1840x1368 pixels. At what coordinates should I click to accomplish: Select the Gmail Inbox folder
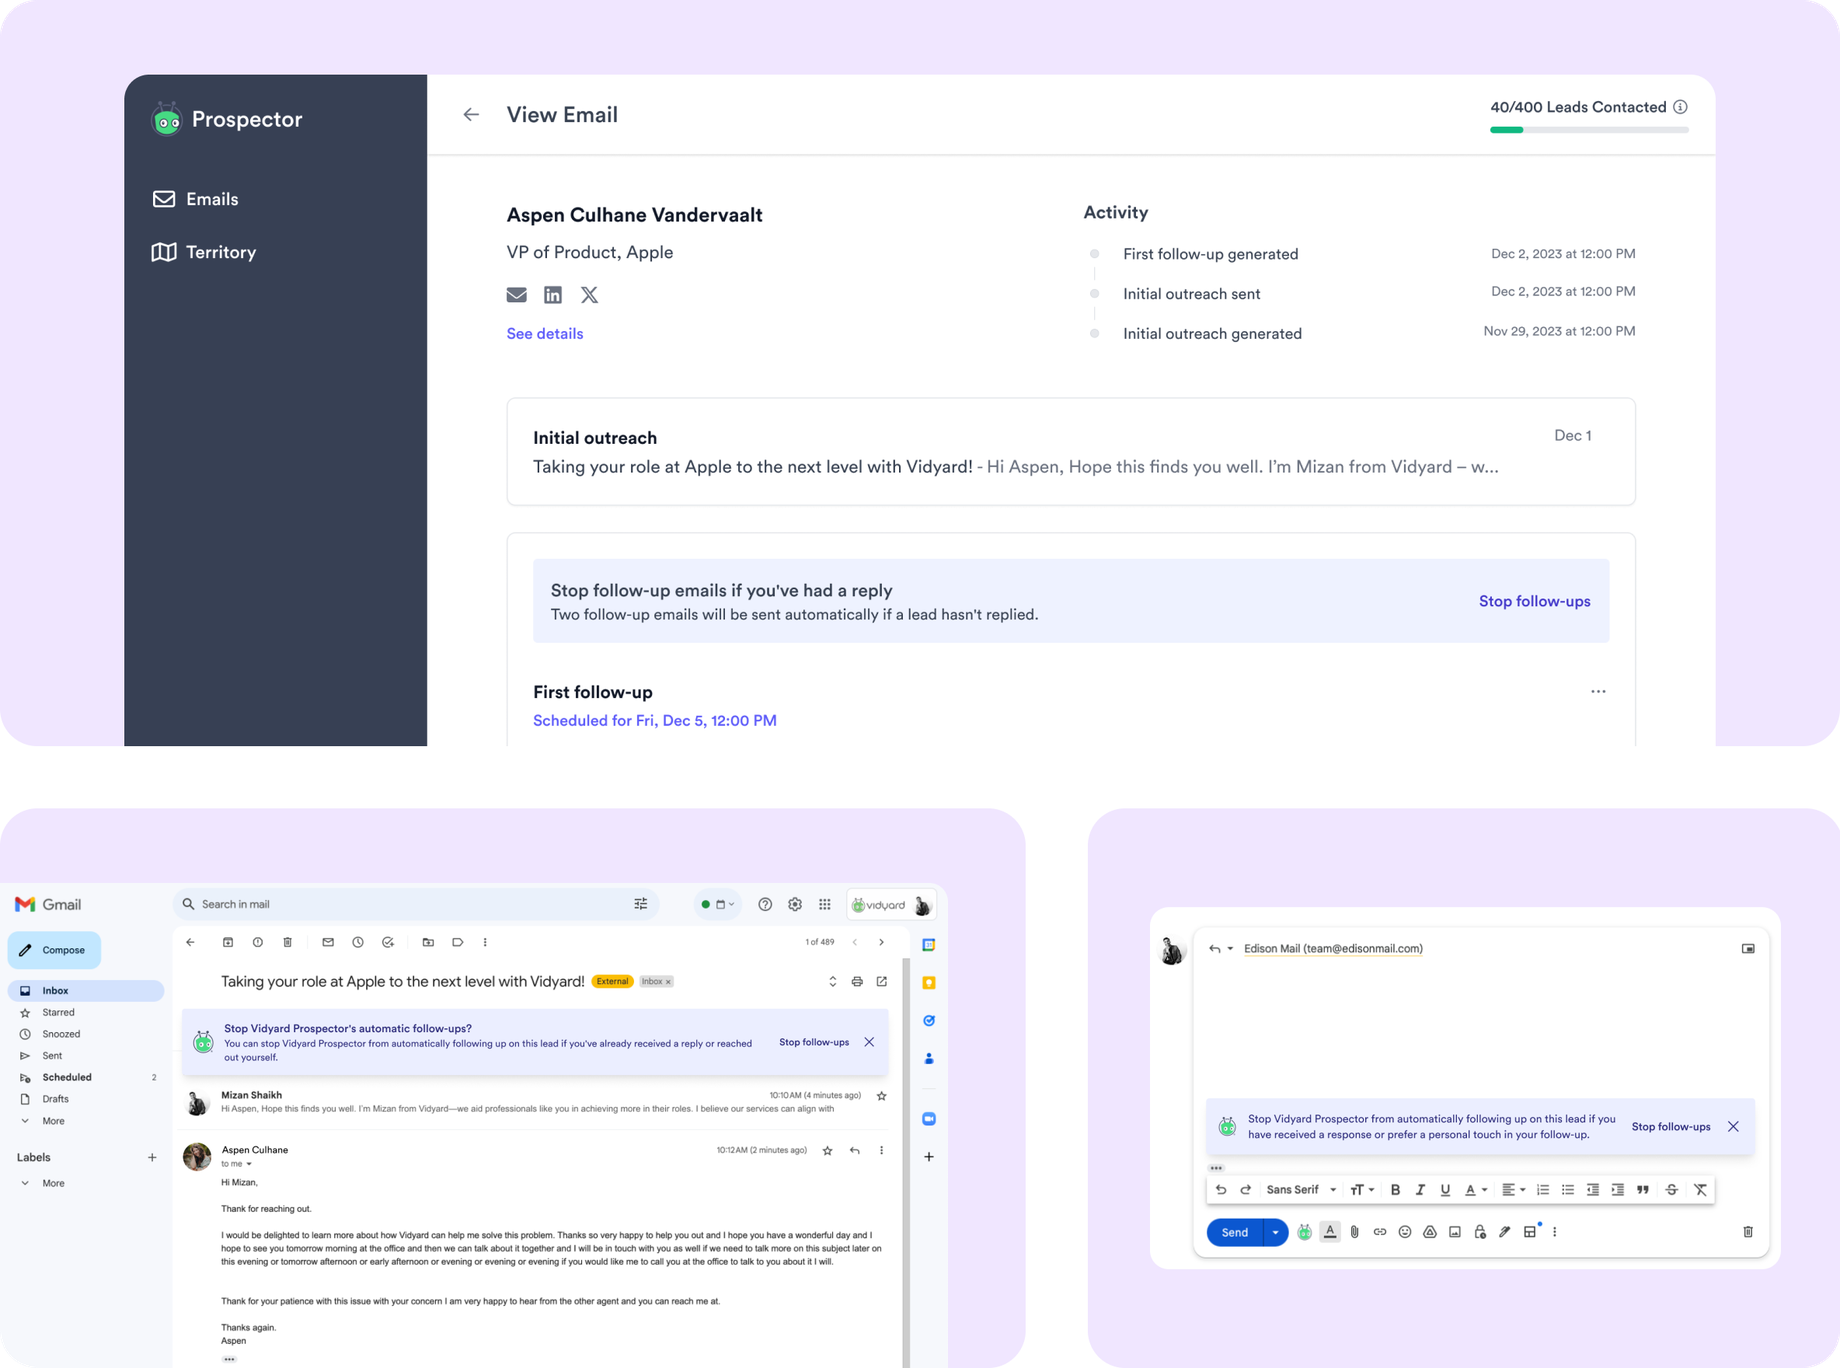pyautogui.click(x=85, y=991)
